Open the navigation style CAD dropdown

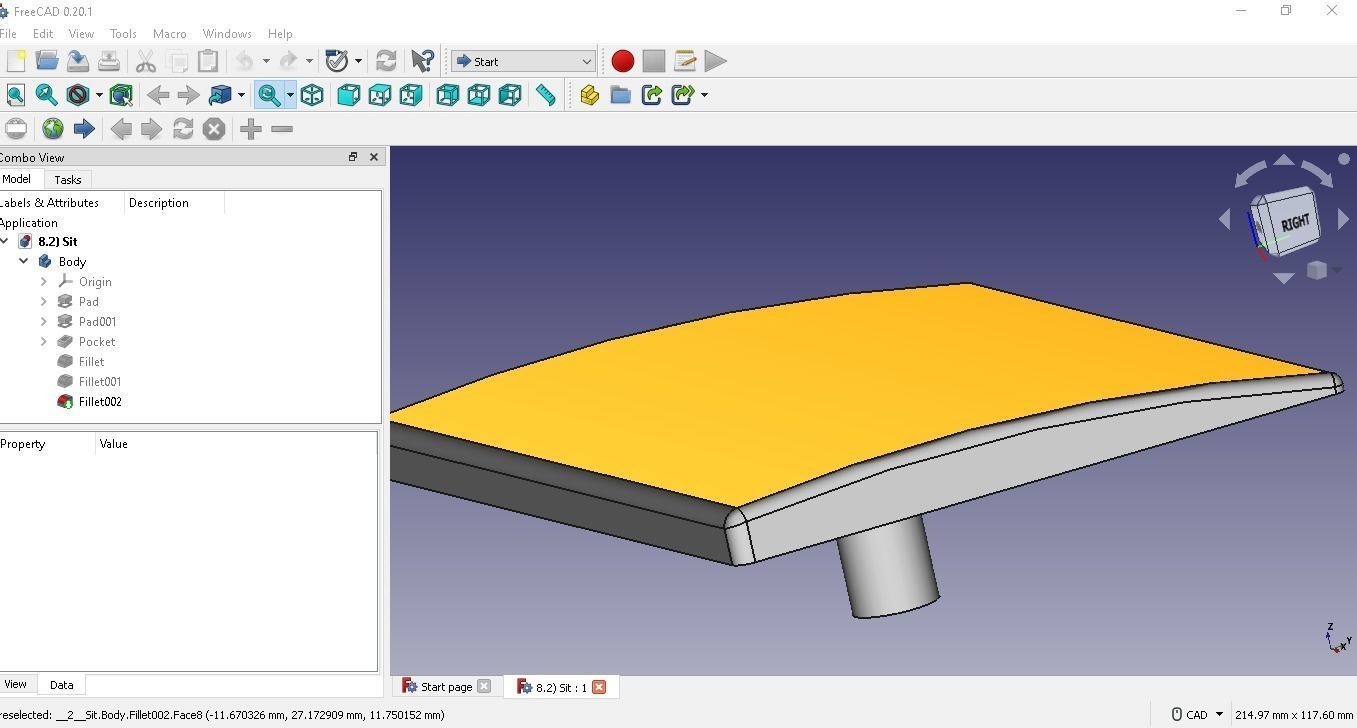pyautogui.click(x=1198, y=715)
